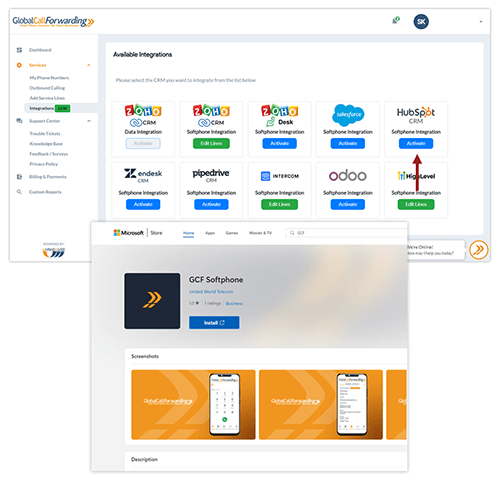The image size is (500, 487).
Task: Open Outbound Calling
Action: coord(47,88)
